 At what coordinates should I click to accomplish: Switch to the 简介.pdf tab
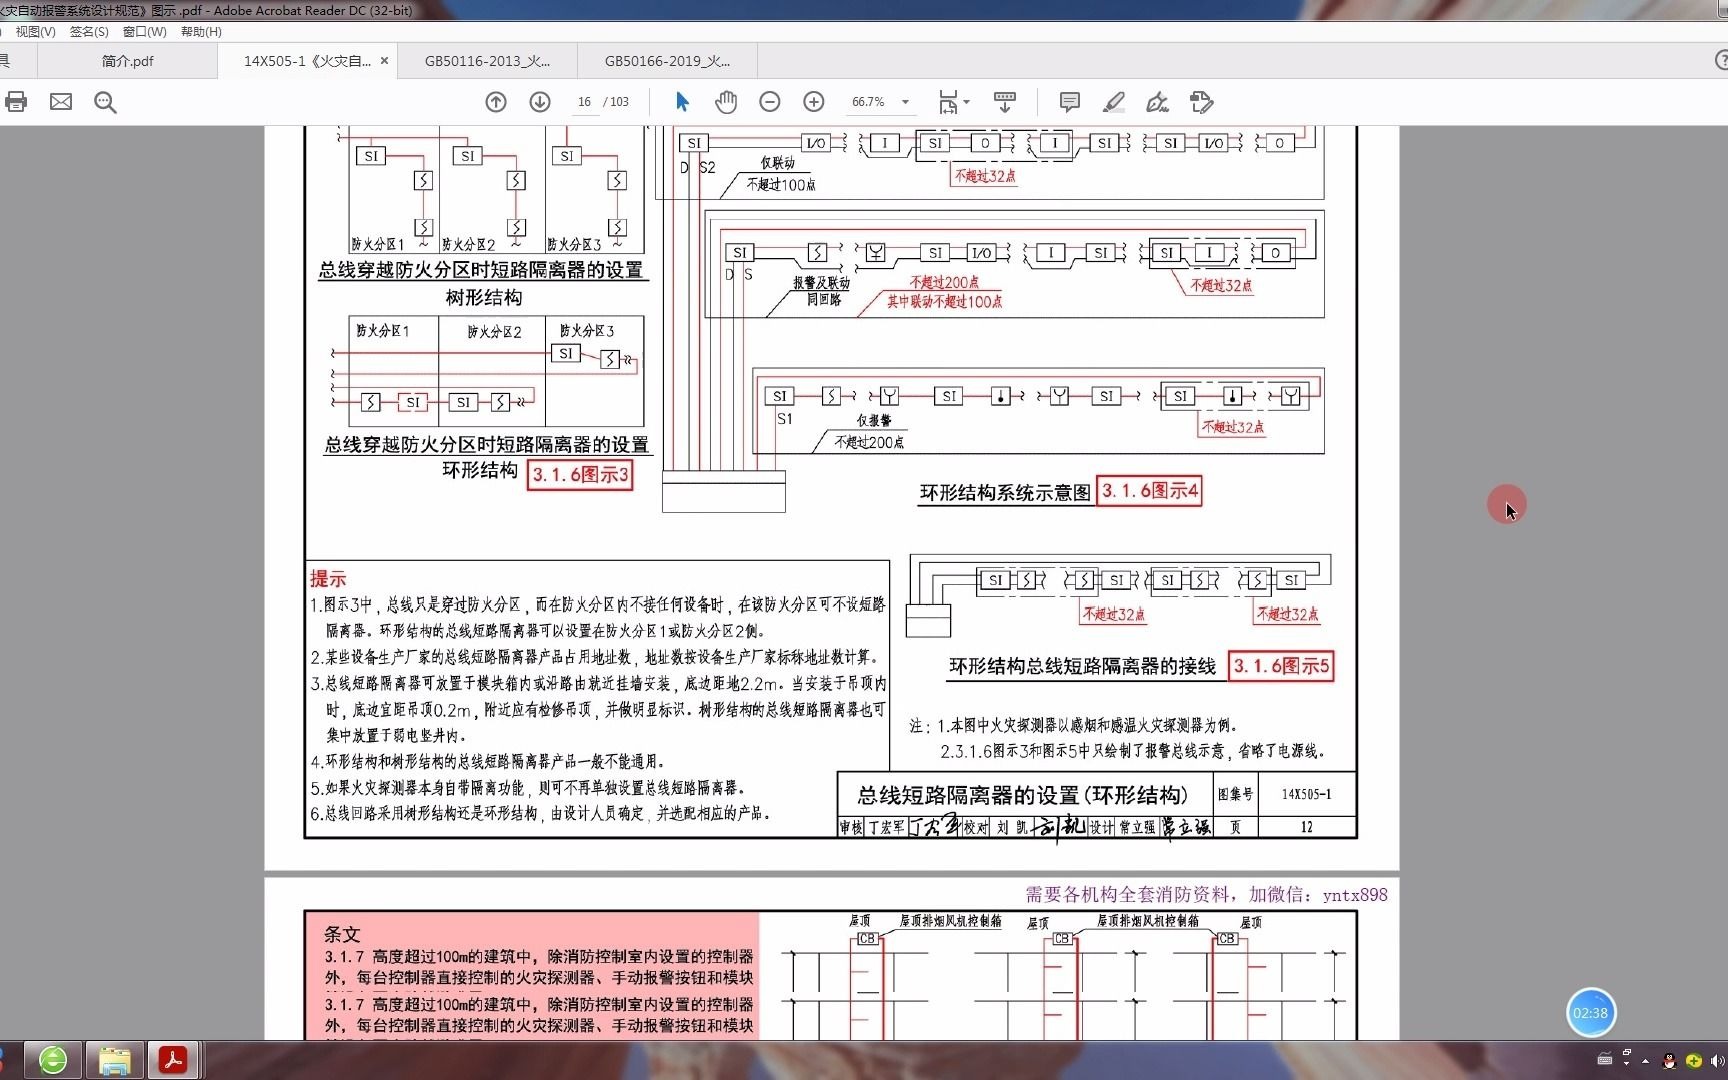click(128, 61)
